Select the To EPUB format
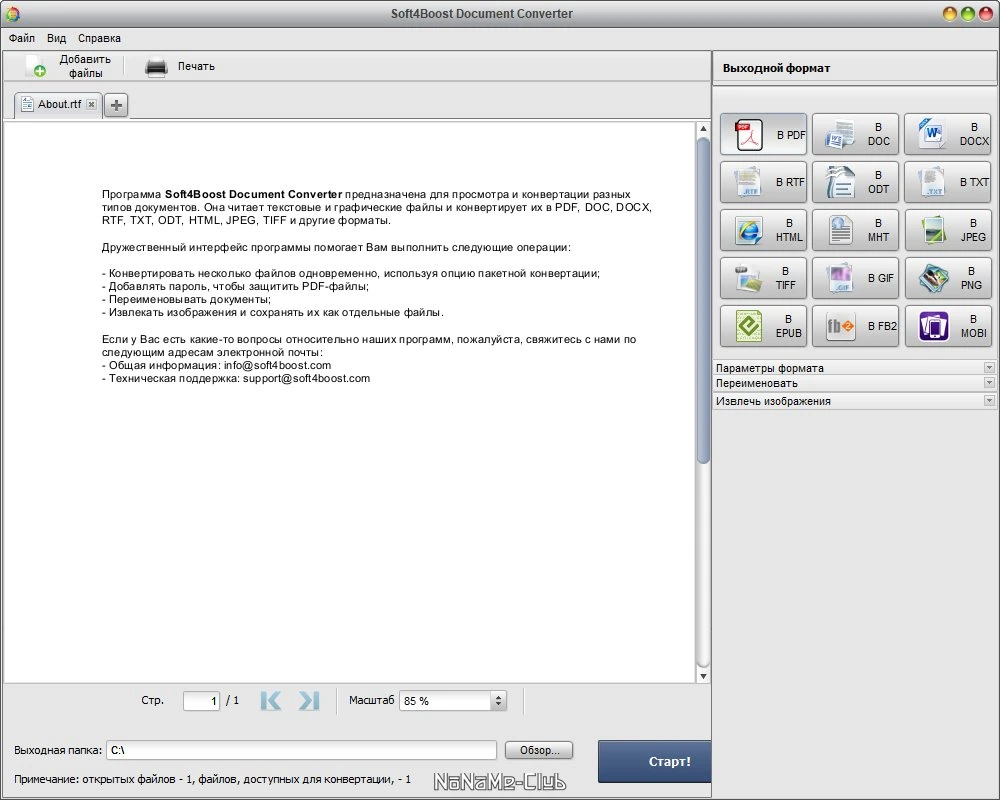This screenshot has height=800, width=1000. click(763, 325)
